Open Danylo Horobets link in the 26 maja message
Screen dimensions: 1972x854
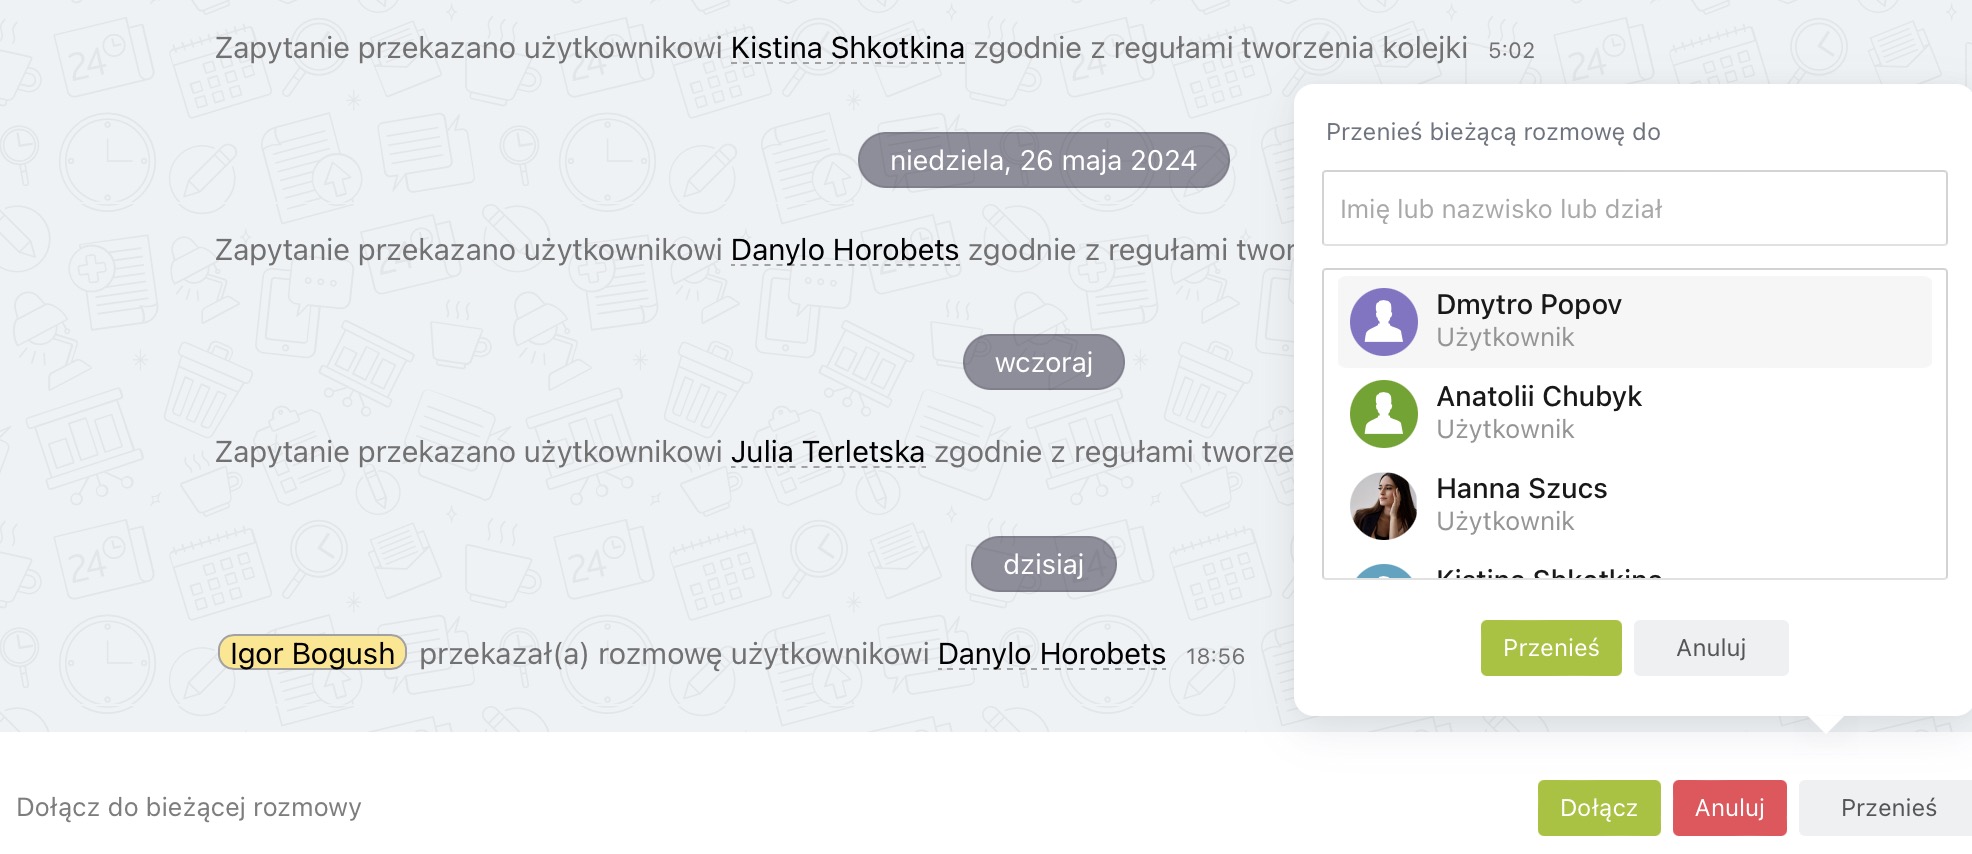(845, 250)
